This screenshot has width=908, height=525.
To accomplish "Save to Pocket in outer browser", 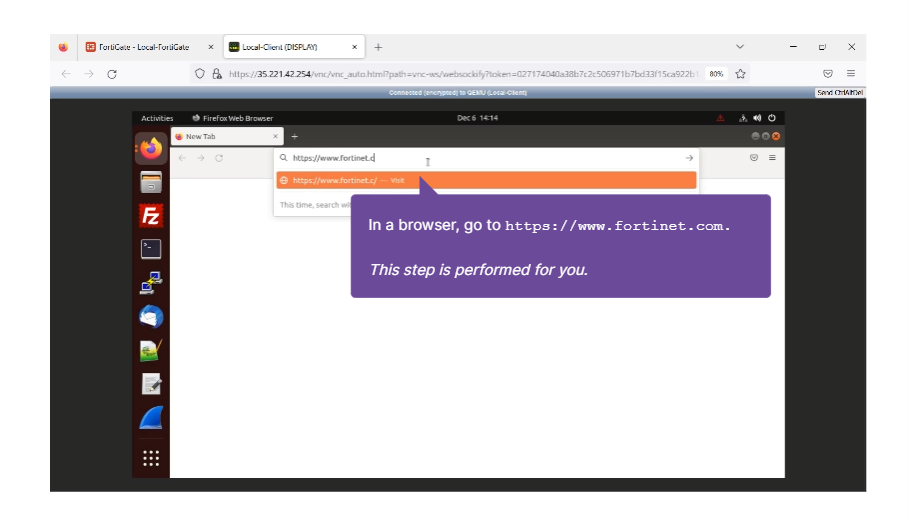I will pyautogui.click(x=828, y=74).
